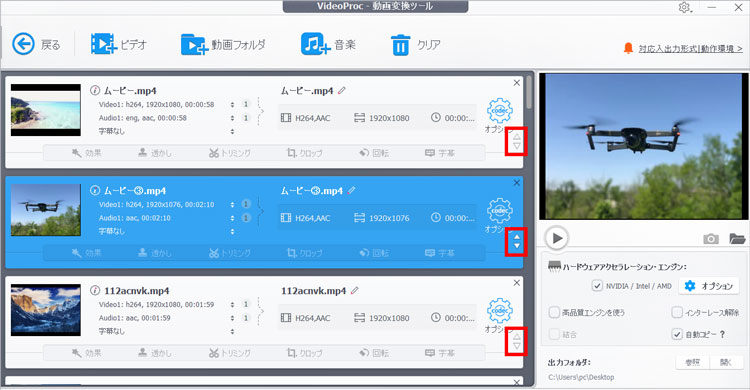Browse output folder with 参照 button
Image resolution: width=750 pixels, height=390 pixels.
tap(693, 362)
